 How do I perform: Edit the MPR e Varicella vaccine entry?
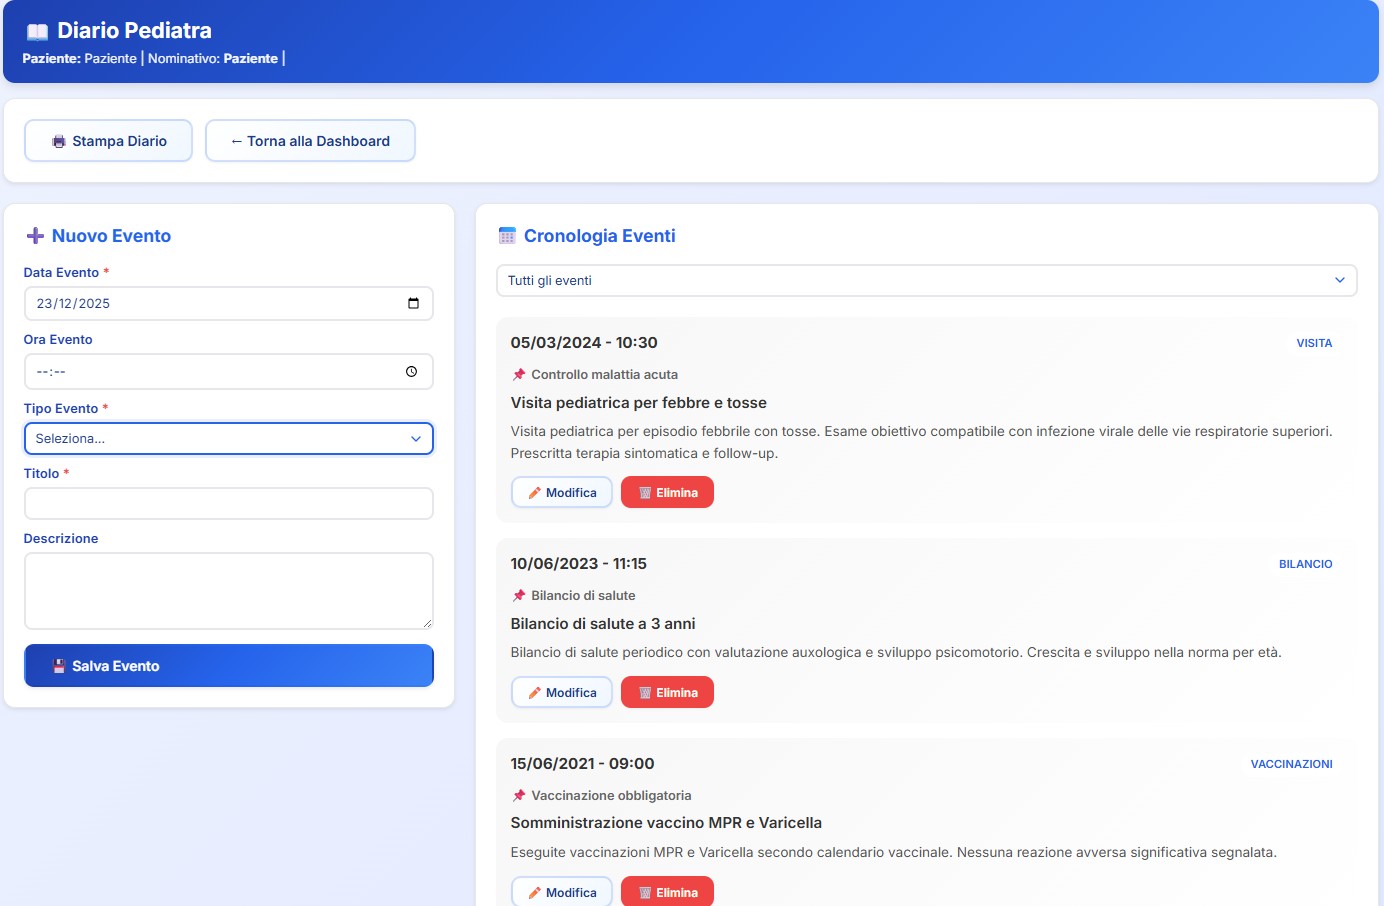coord(561,892)
